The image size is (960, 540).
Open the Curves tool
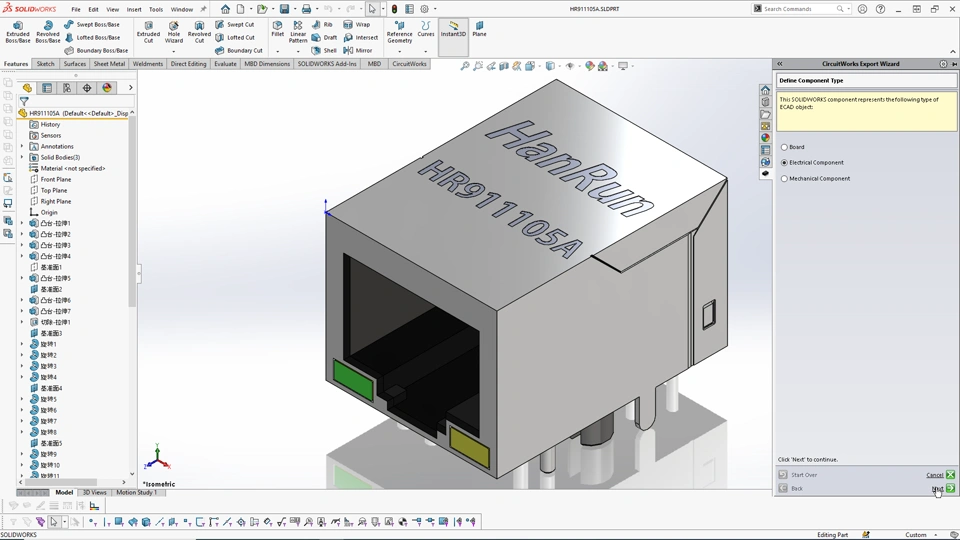426,29
